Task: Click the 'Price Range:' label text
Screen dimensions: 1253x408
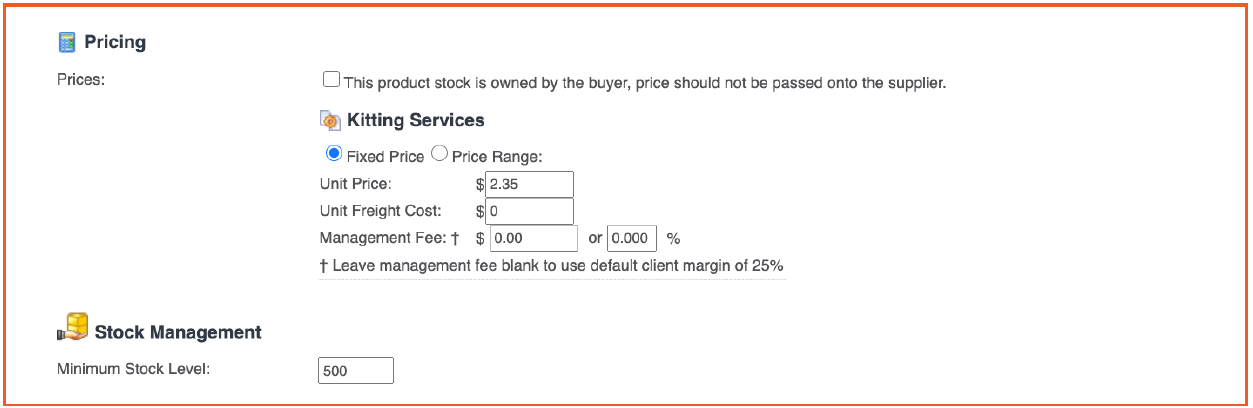Action: [x=497, y=157]
